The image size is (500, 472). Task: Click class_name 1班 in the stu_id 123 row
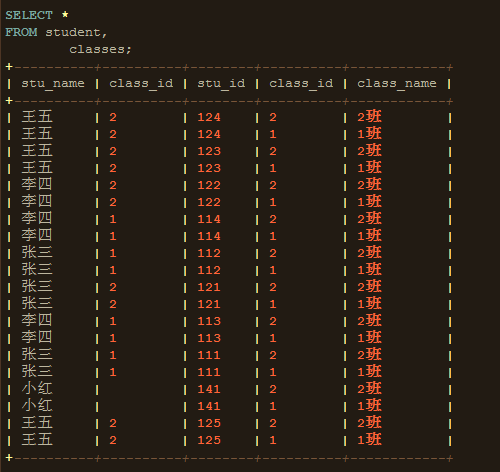[x=369, y=168]
